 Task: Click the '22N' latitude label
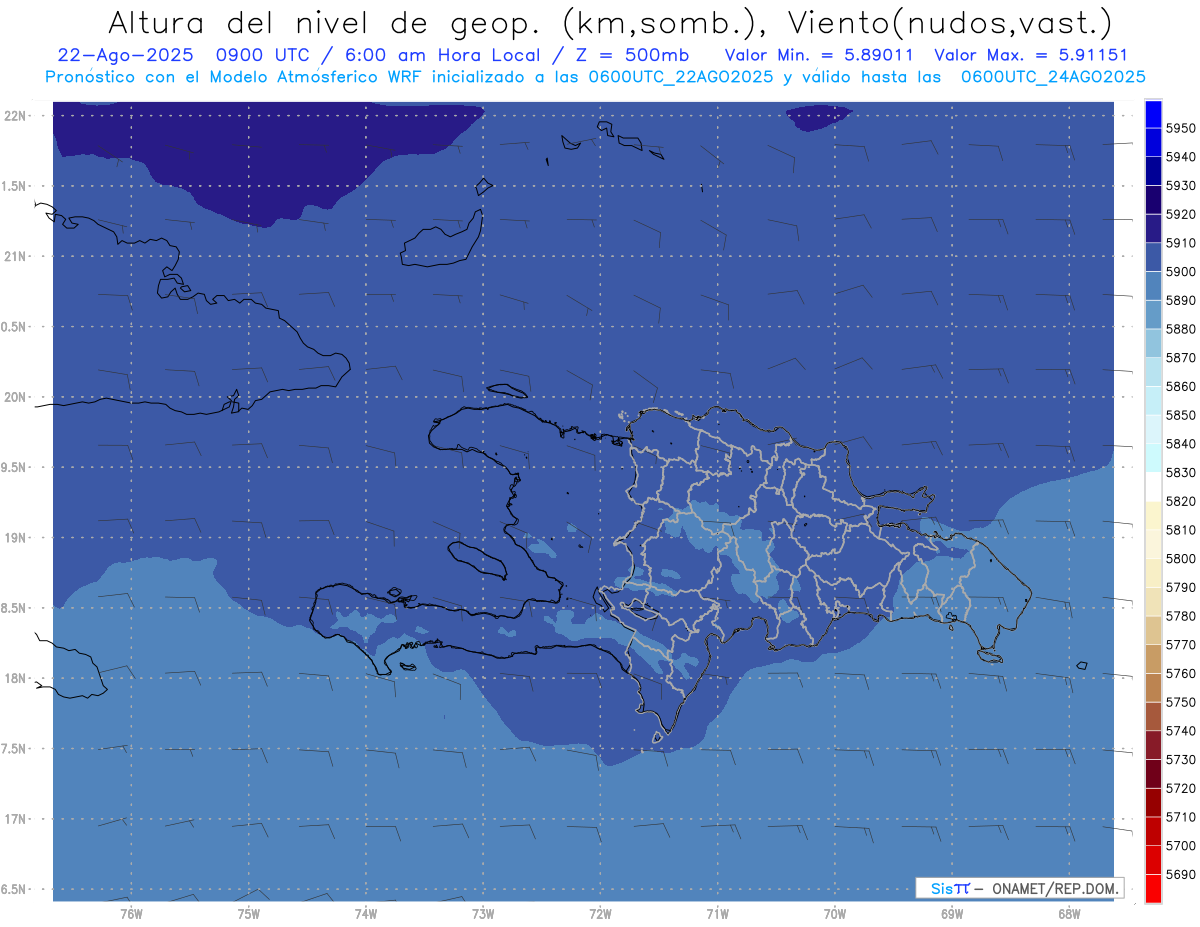coord(14,116)
